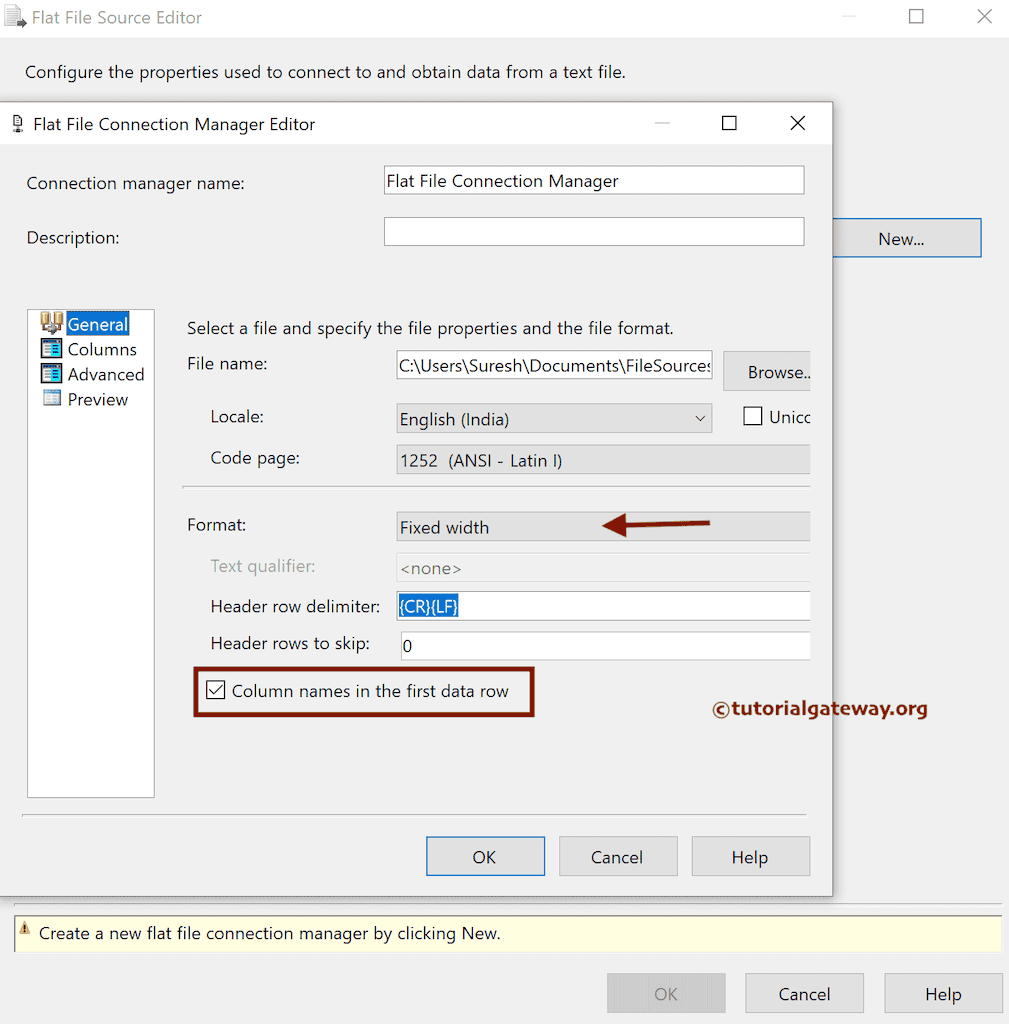The image size is (1009, 1024).
Task: Click the Connection manager name field
Action: pos(594,180)
